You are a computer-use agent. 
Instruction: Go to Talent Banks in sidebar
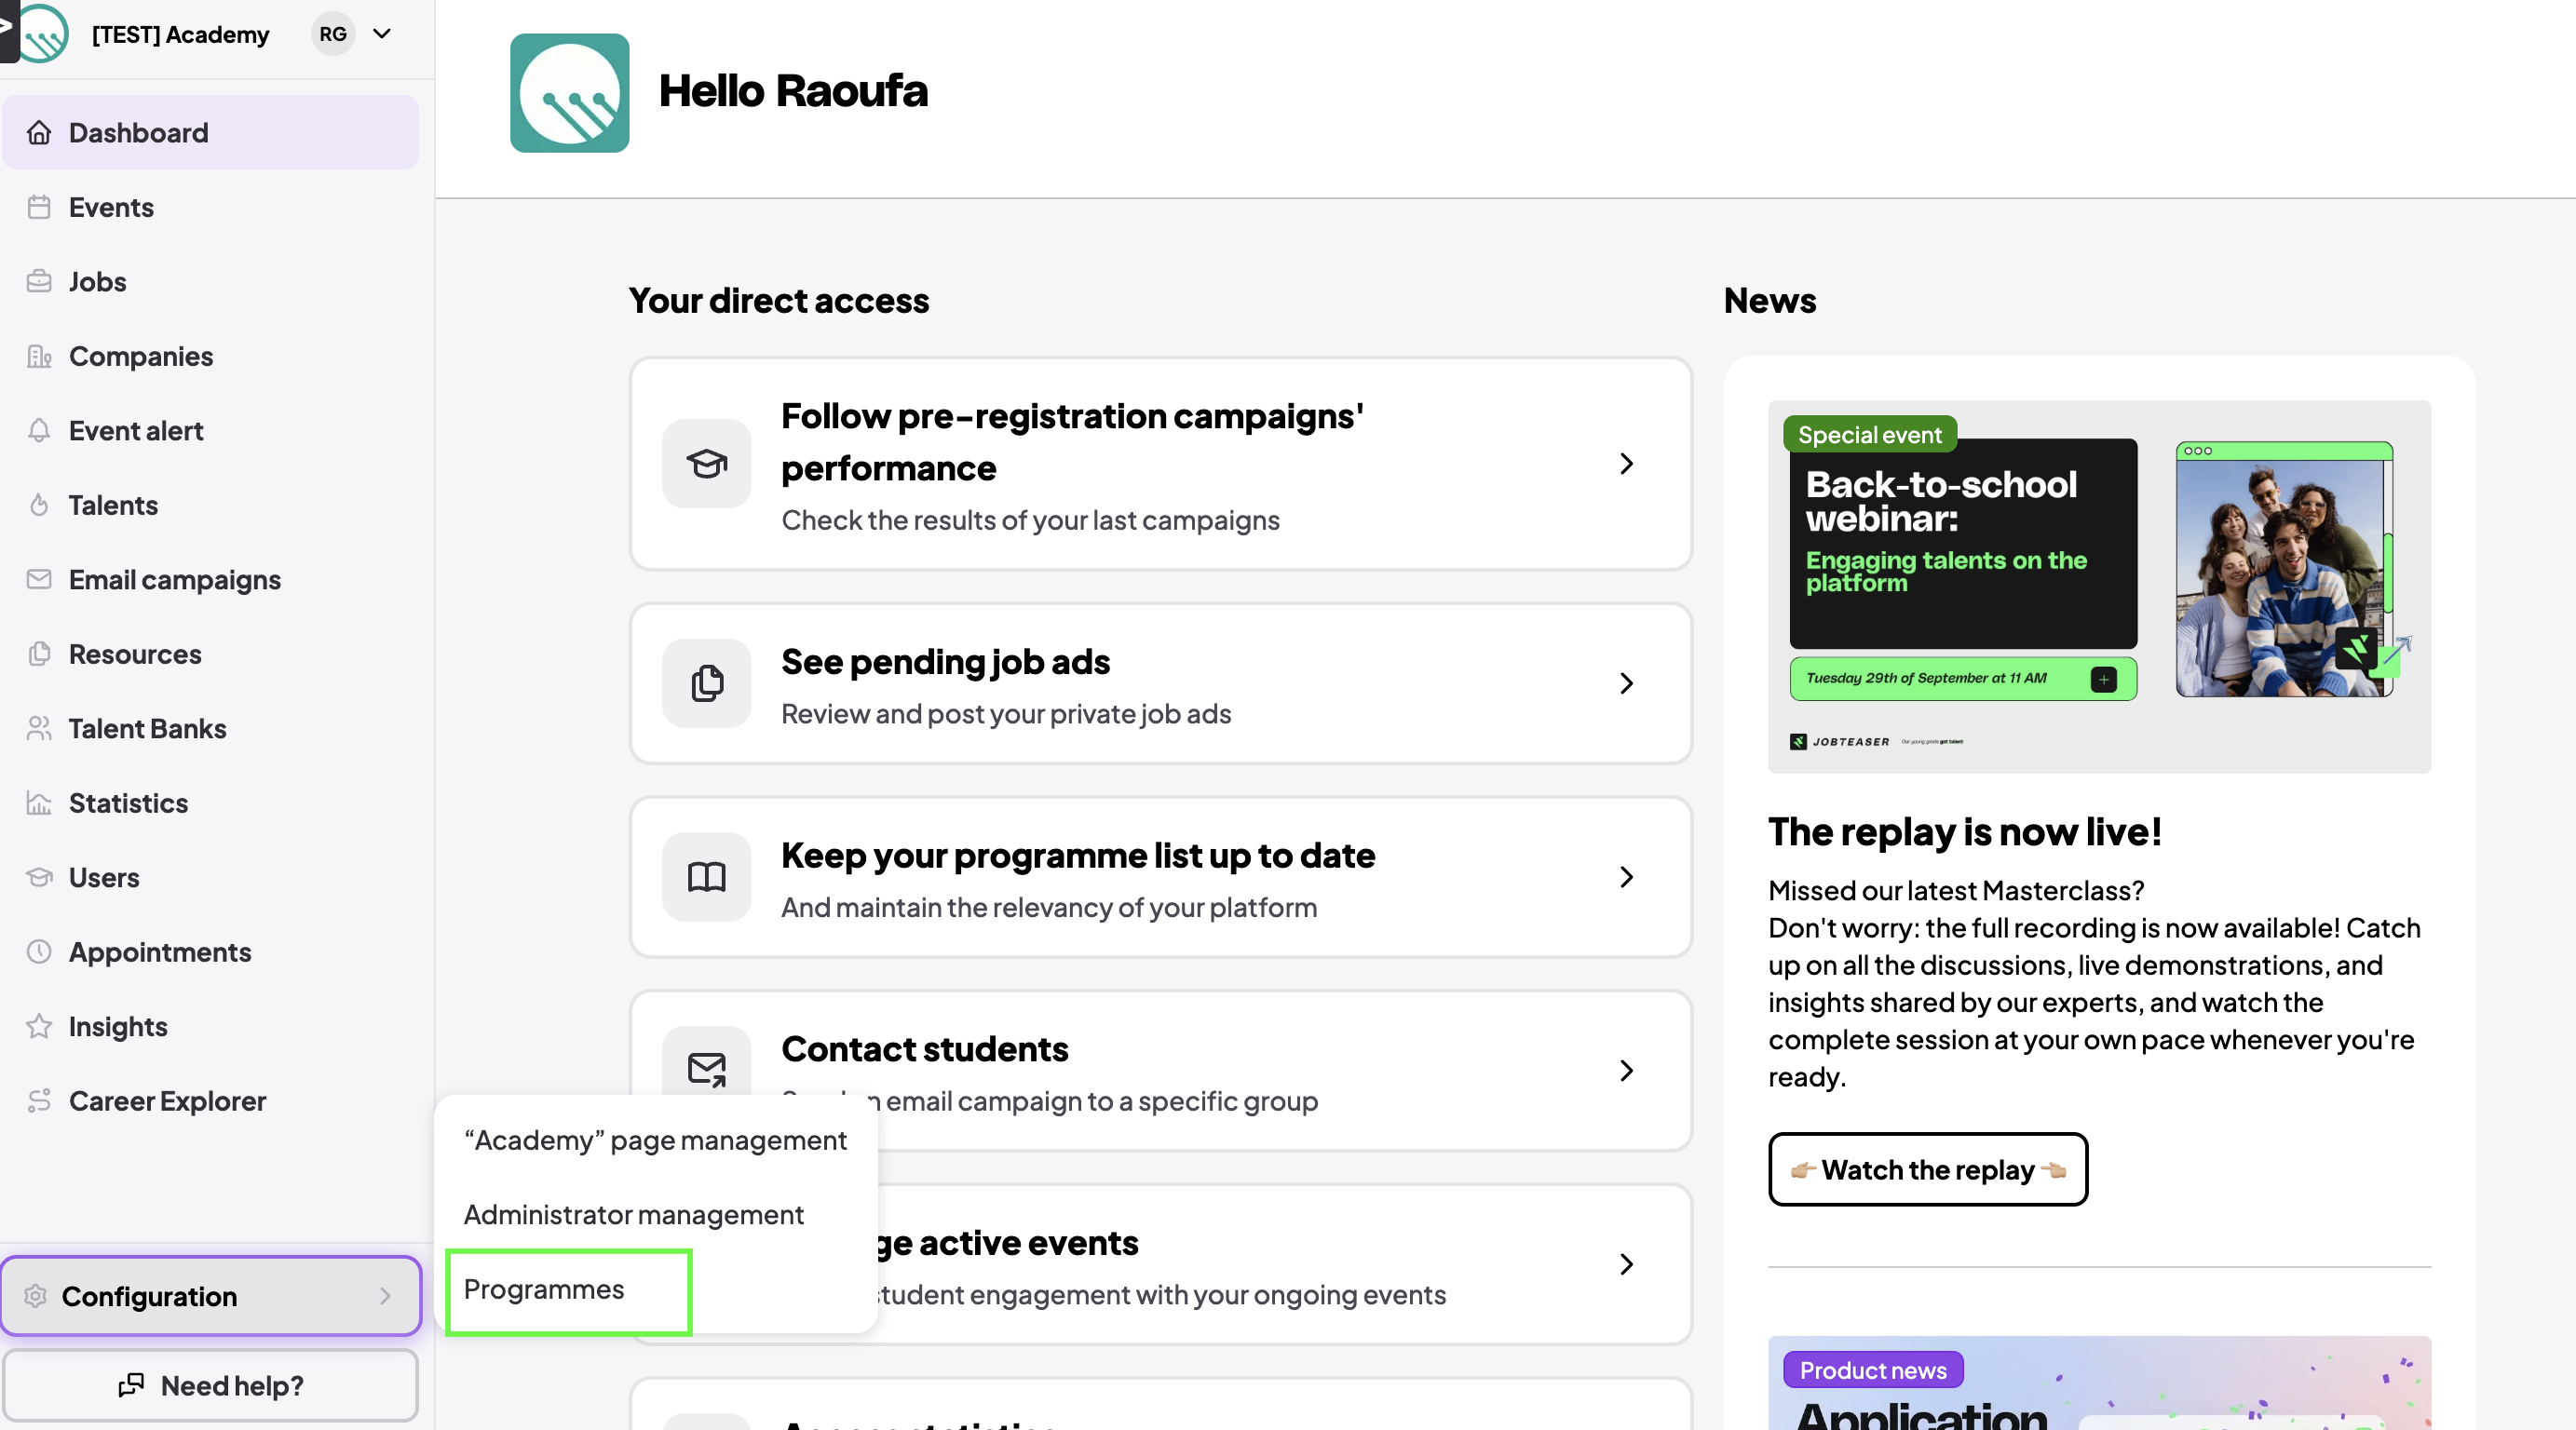(148, 728)
